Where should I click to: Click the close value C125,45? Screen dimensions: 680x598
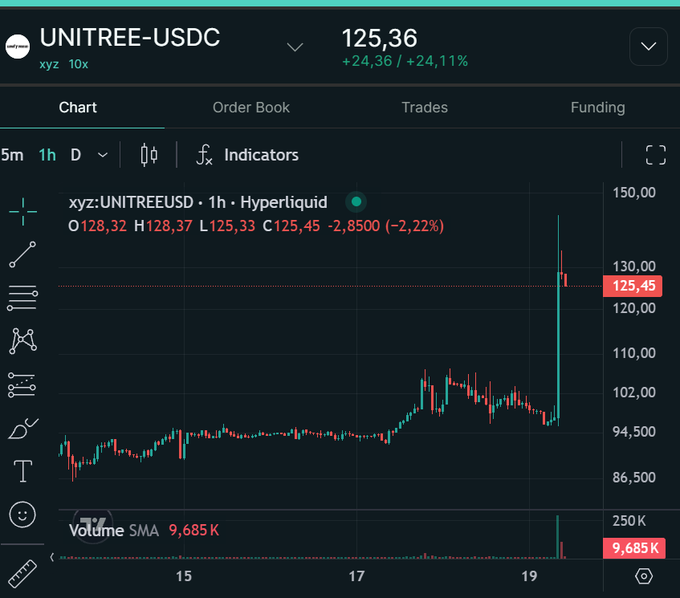(x=291, y=226)
